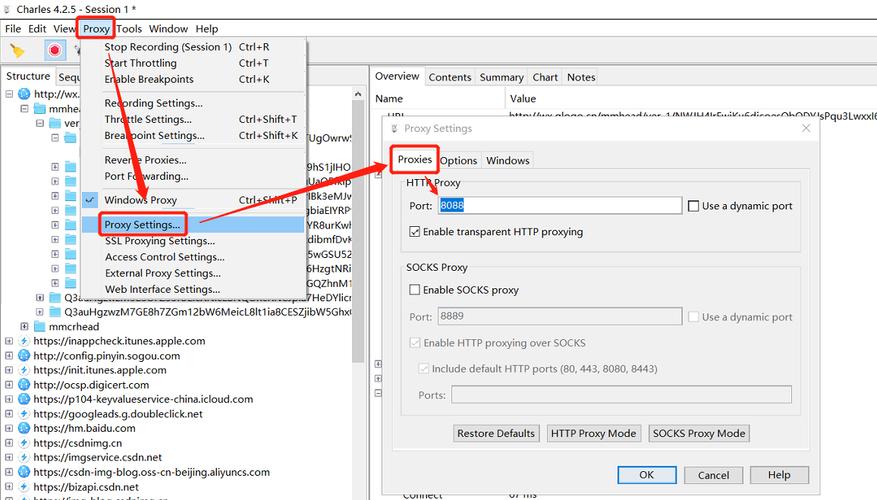Click icon beside bizapi.csdn.net

tap(24, 487)
